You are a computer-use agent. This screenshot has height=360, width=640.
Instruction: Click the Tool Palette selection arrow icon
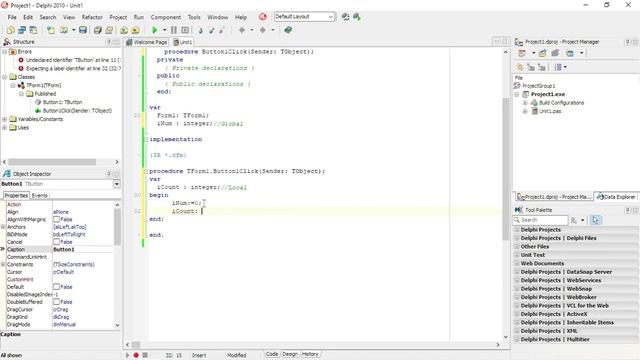596,220
